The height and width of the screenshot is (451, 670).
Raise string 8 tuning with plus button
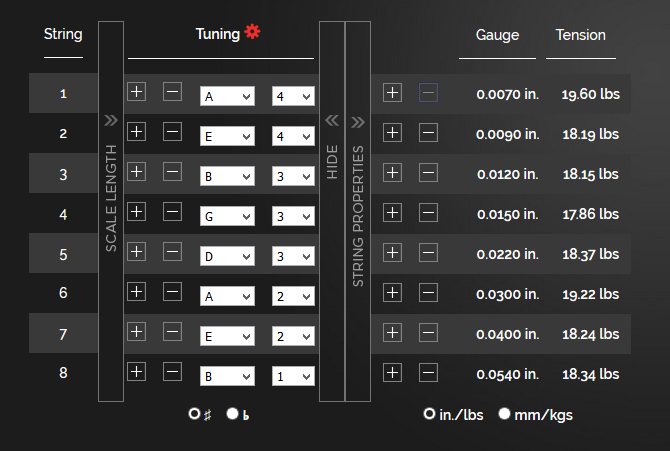coord(137,371)
